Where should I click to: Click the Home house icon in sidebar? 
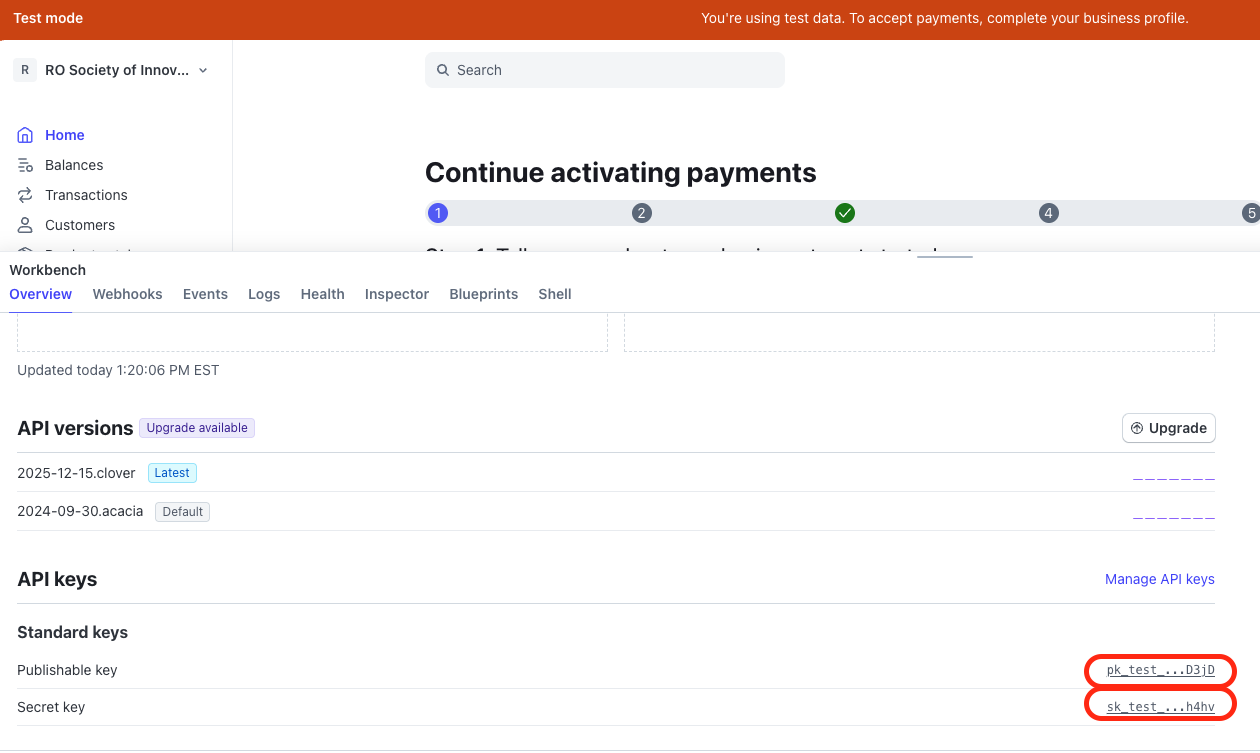(x=25, y=135)
